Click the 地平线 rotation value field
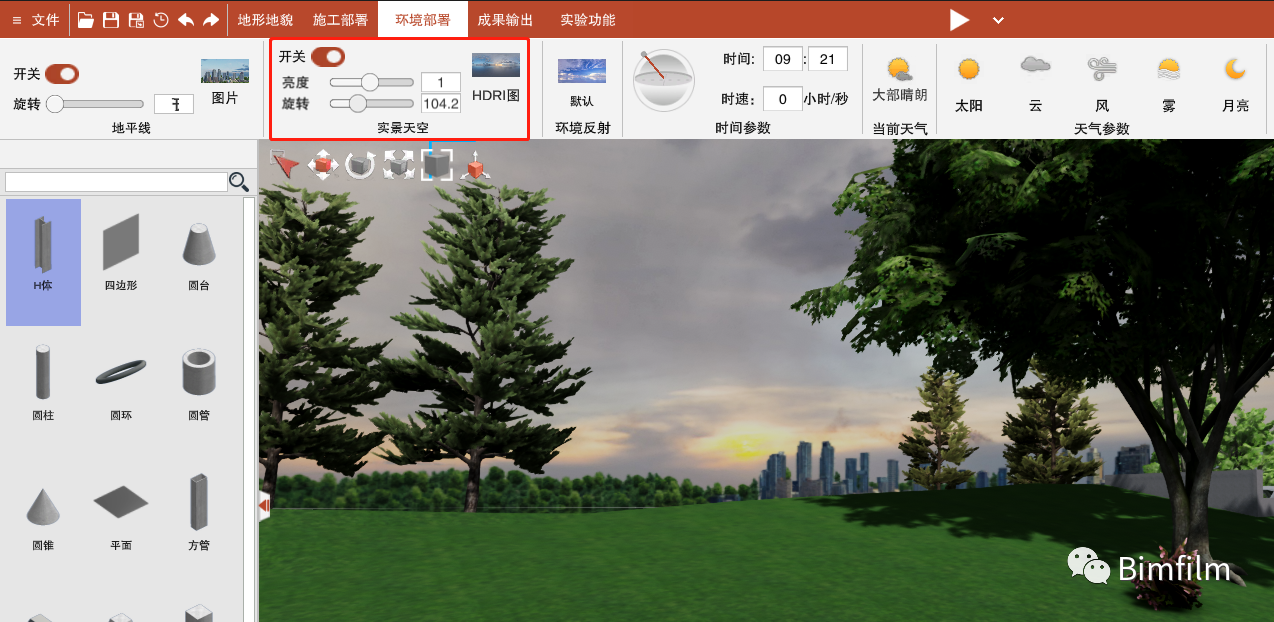 coord(174,104)
